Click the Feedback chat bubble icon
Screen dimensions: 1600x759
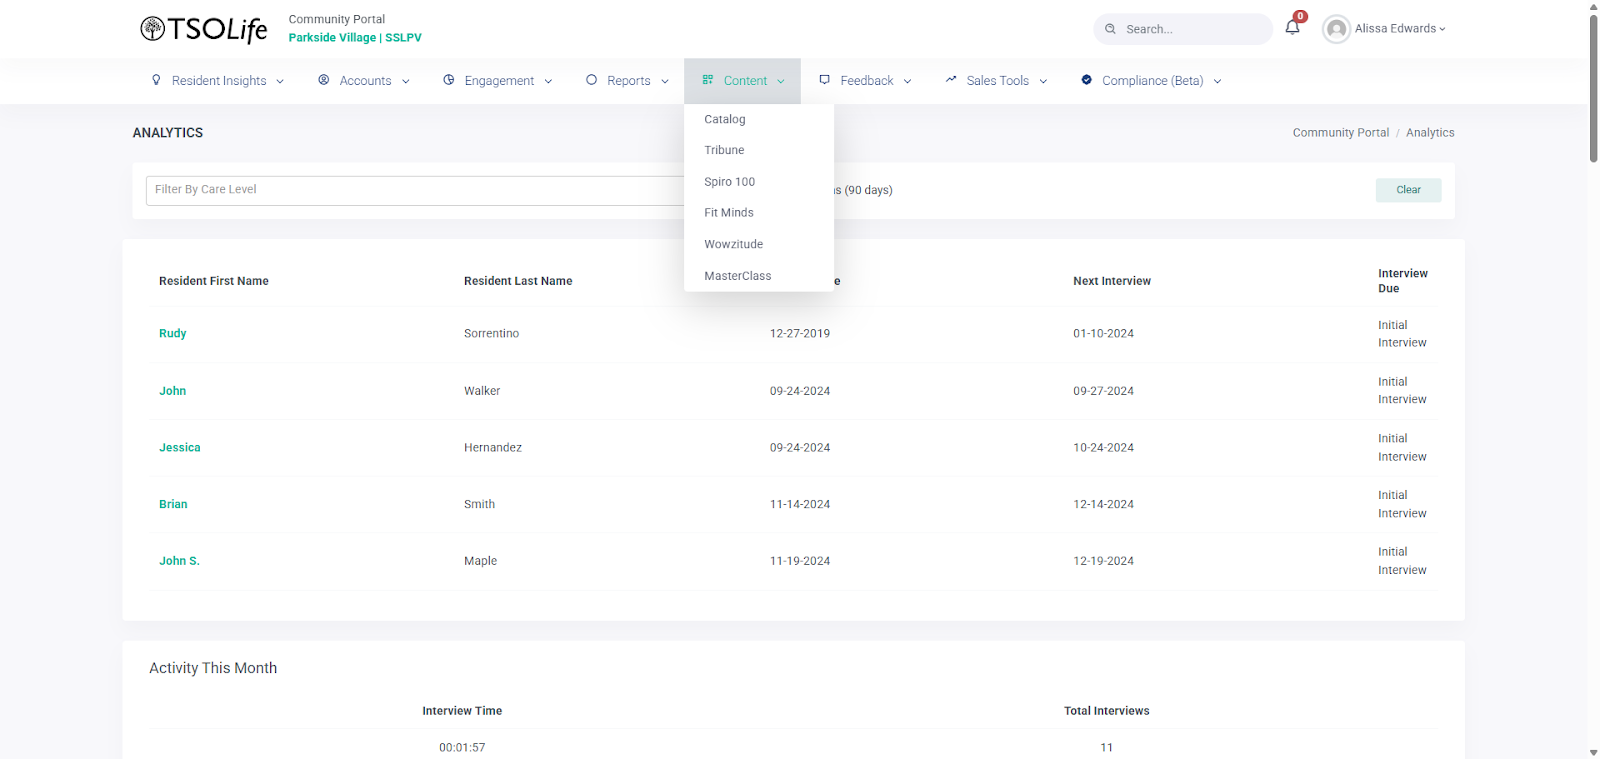tap(824, 80)
